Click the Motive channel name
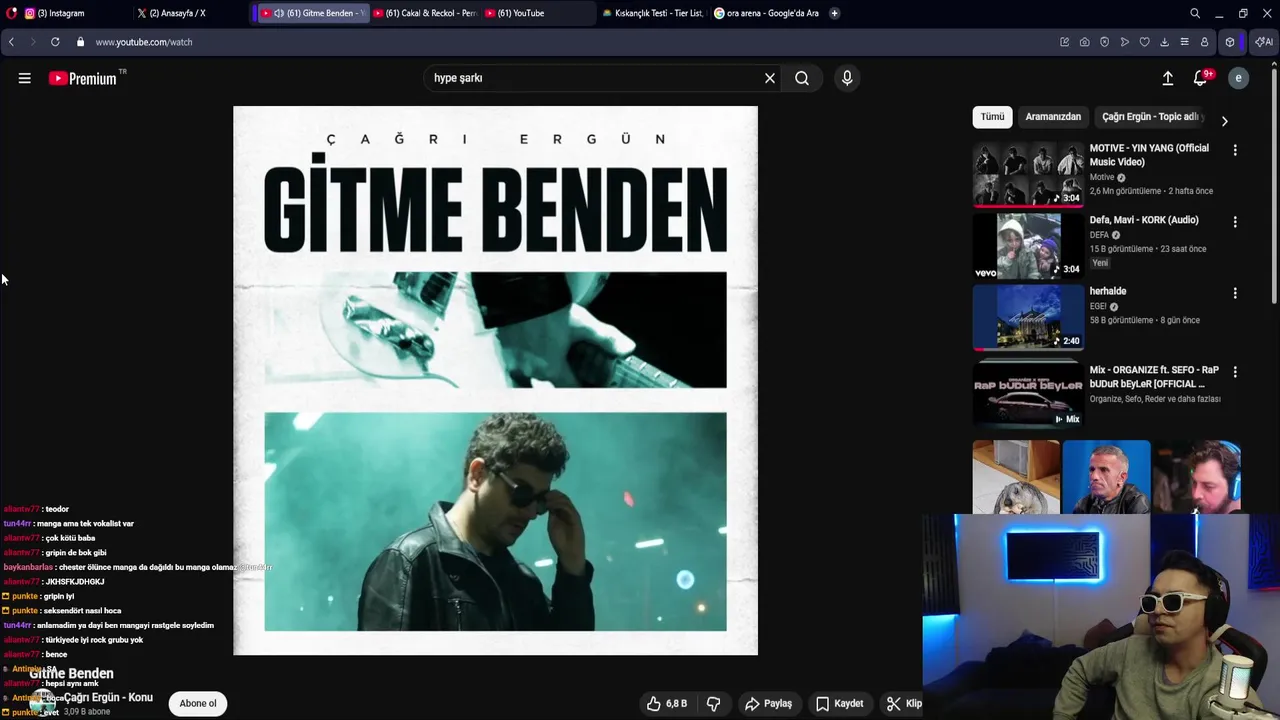 pyautogui.click(x=1102, y=177)
